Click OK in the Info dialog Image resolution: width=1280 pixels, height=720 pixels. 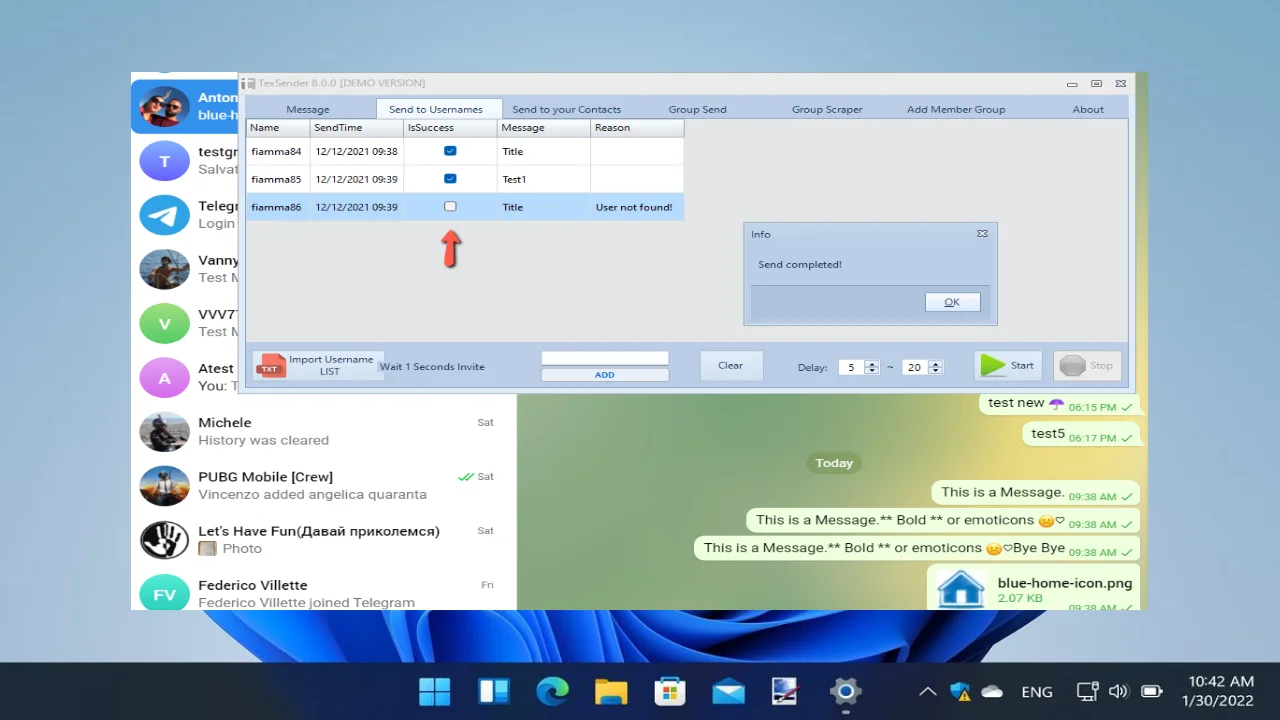click(x=952, y=302)
